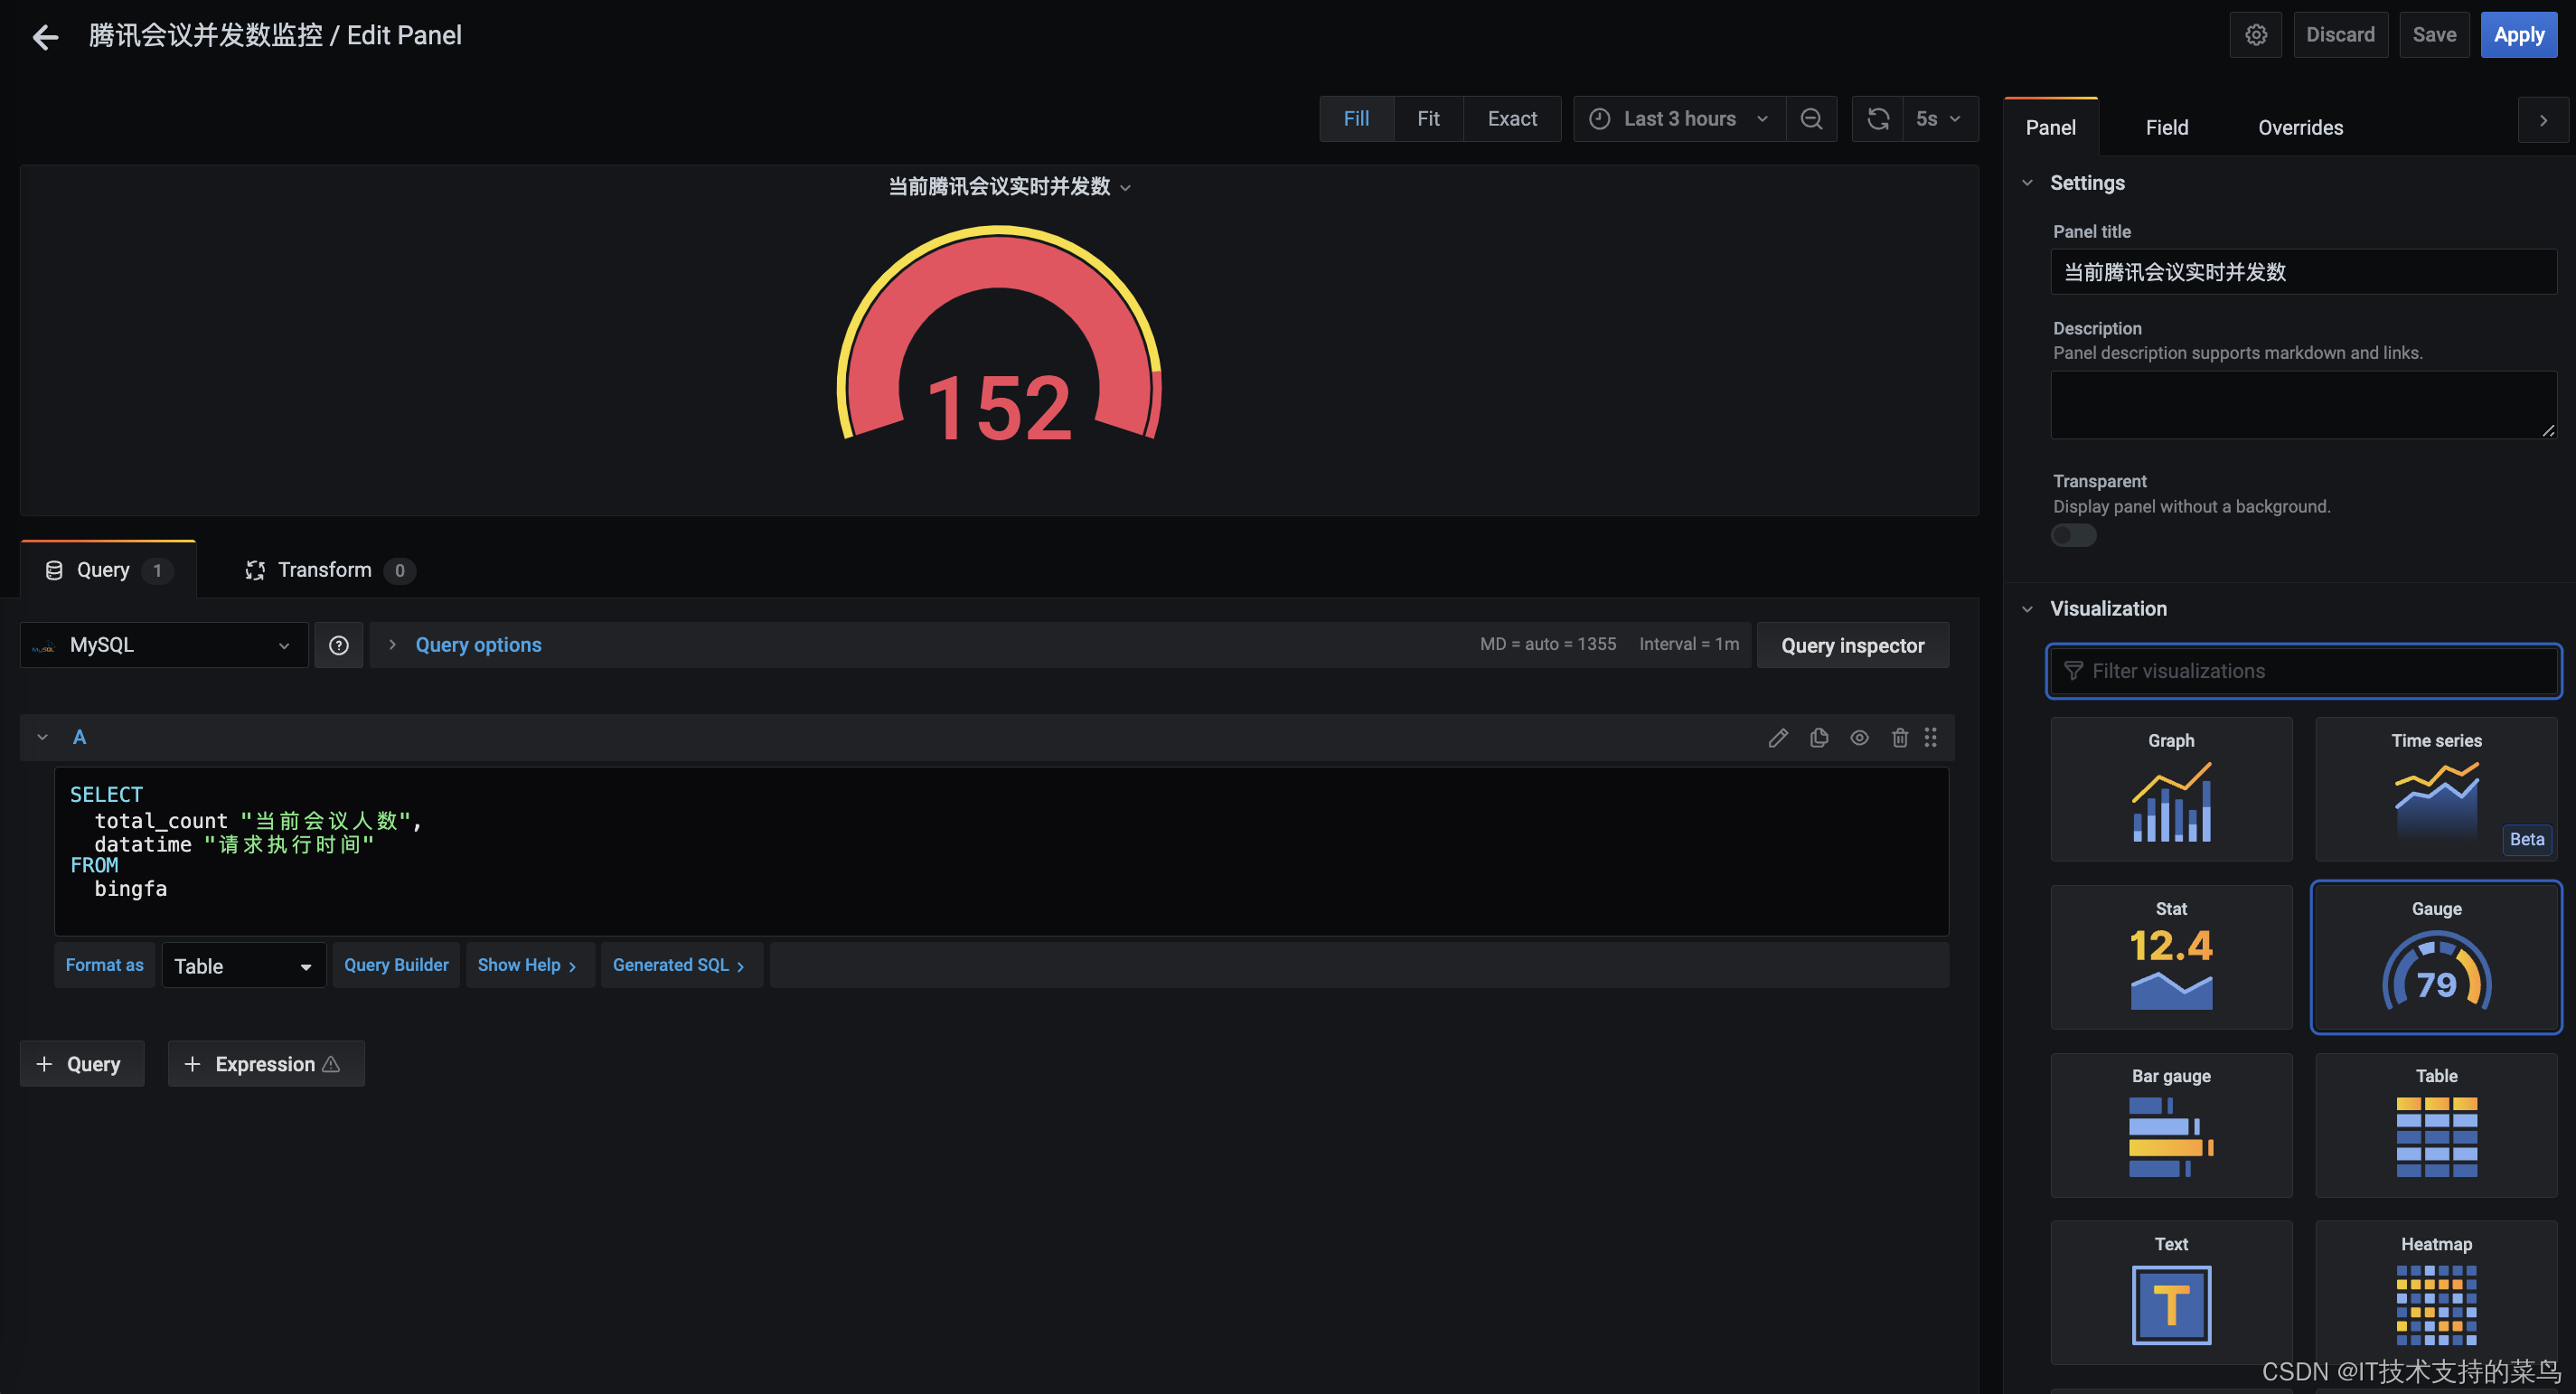Screen dimensions: 2576x1394
Task: Open the panel title dropdown menu in preview
Action: coord(1126,188)
